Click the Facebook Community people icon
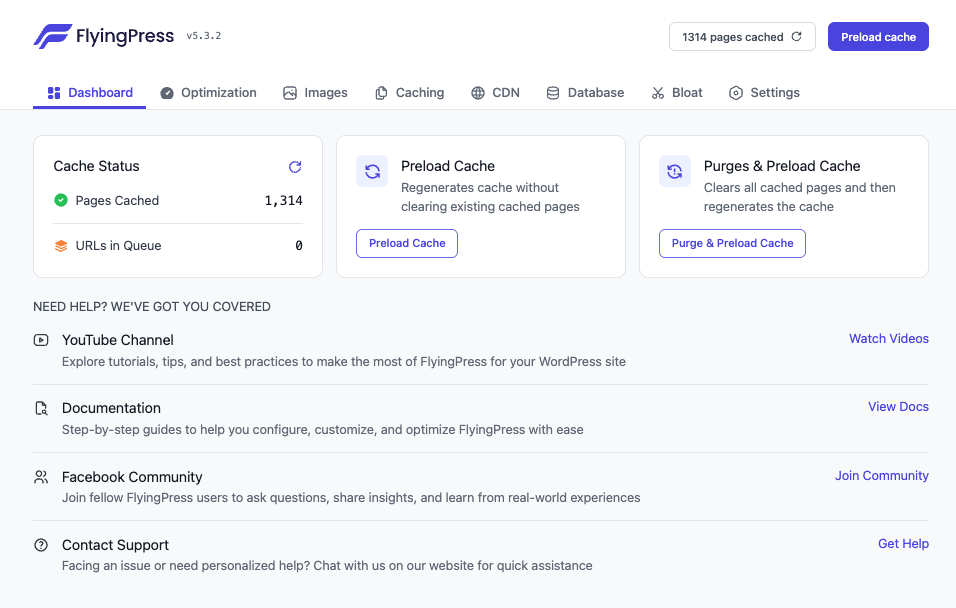The width and height of the screenshot is (956, 608). 40,477
